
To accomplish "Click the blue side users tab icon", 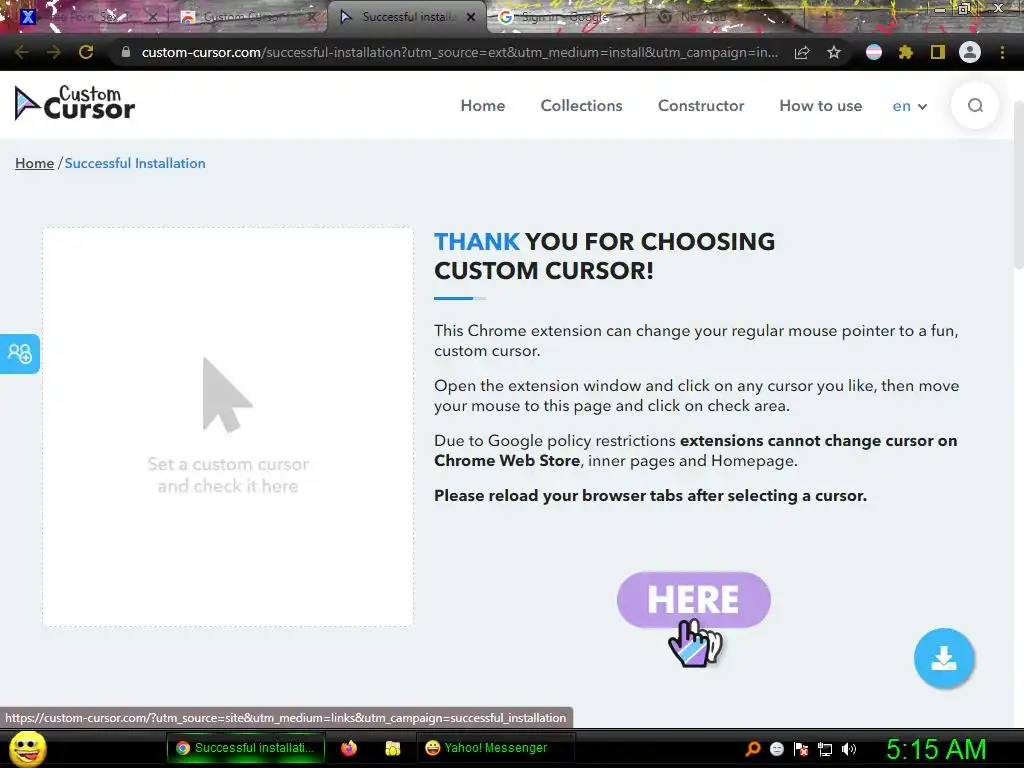I will tap(20, 353).
